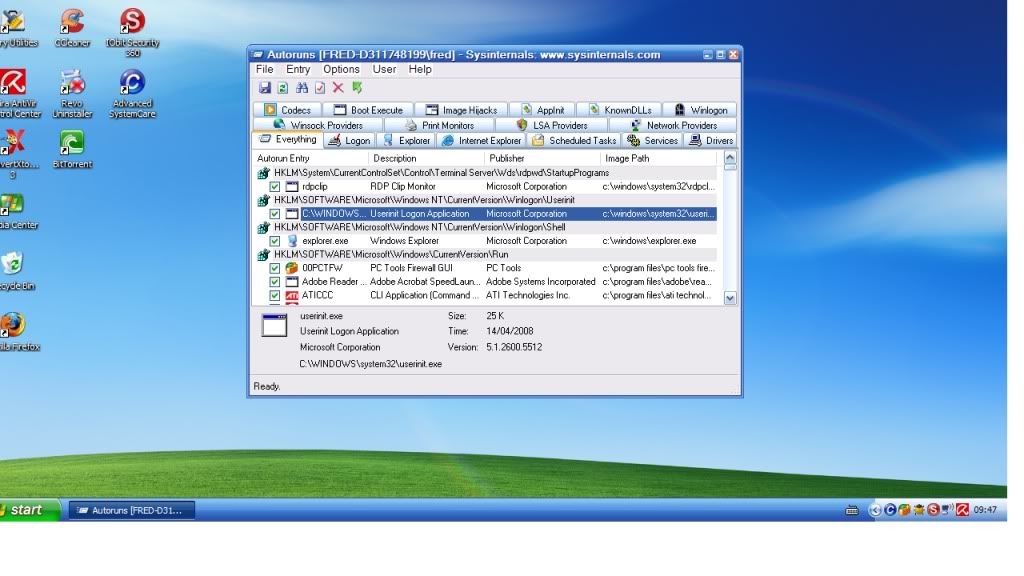Open the Entry menu
The width and height of the screenshot is (1024, 576).
(298, 69)
